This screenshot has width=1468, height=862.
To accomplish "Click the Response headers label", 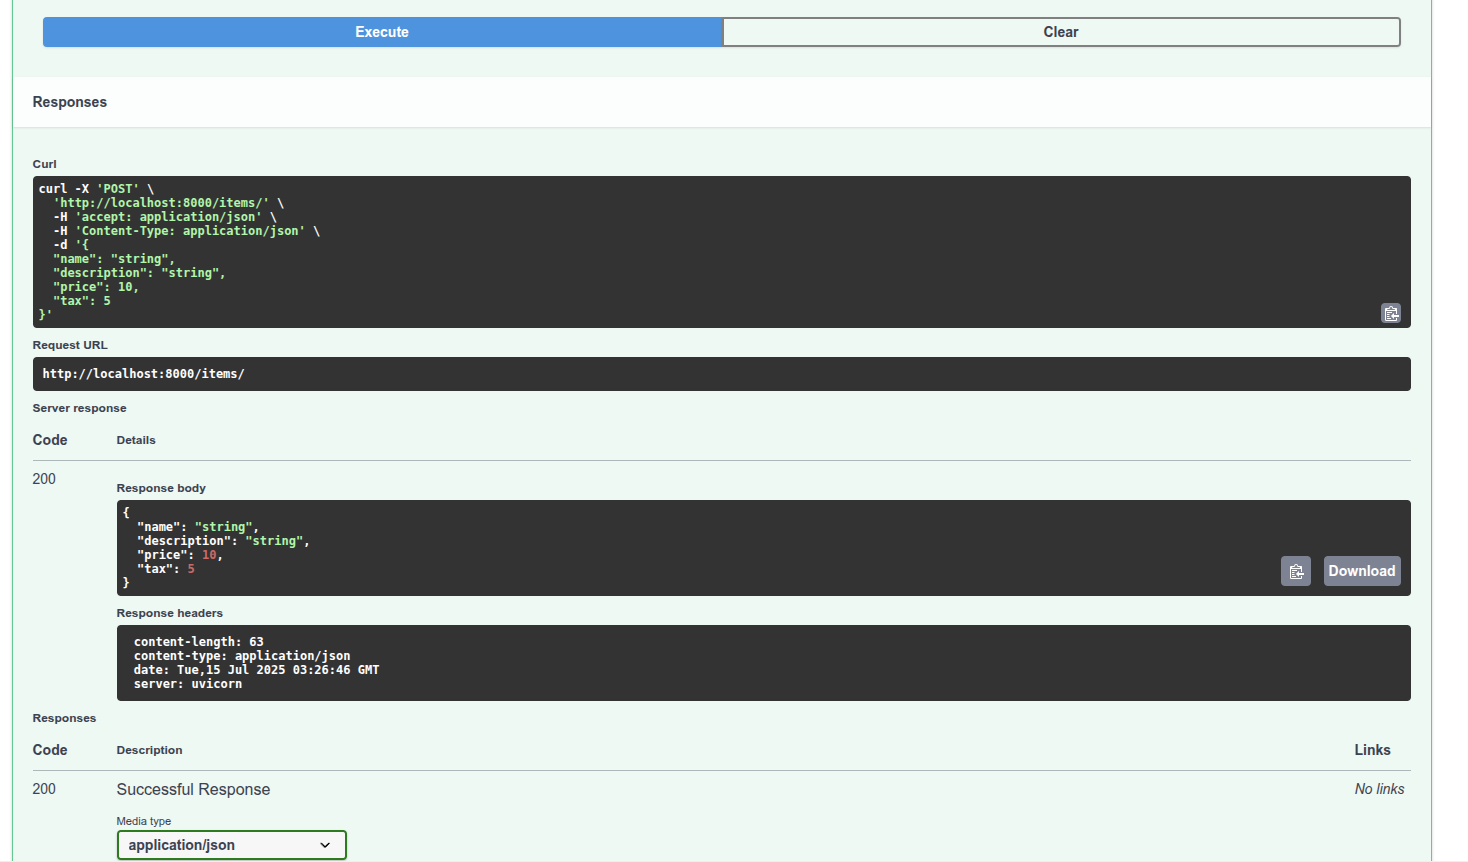I will coord(169,613).
